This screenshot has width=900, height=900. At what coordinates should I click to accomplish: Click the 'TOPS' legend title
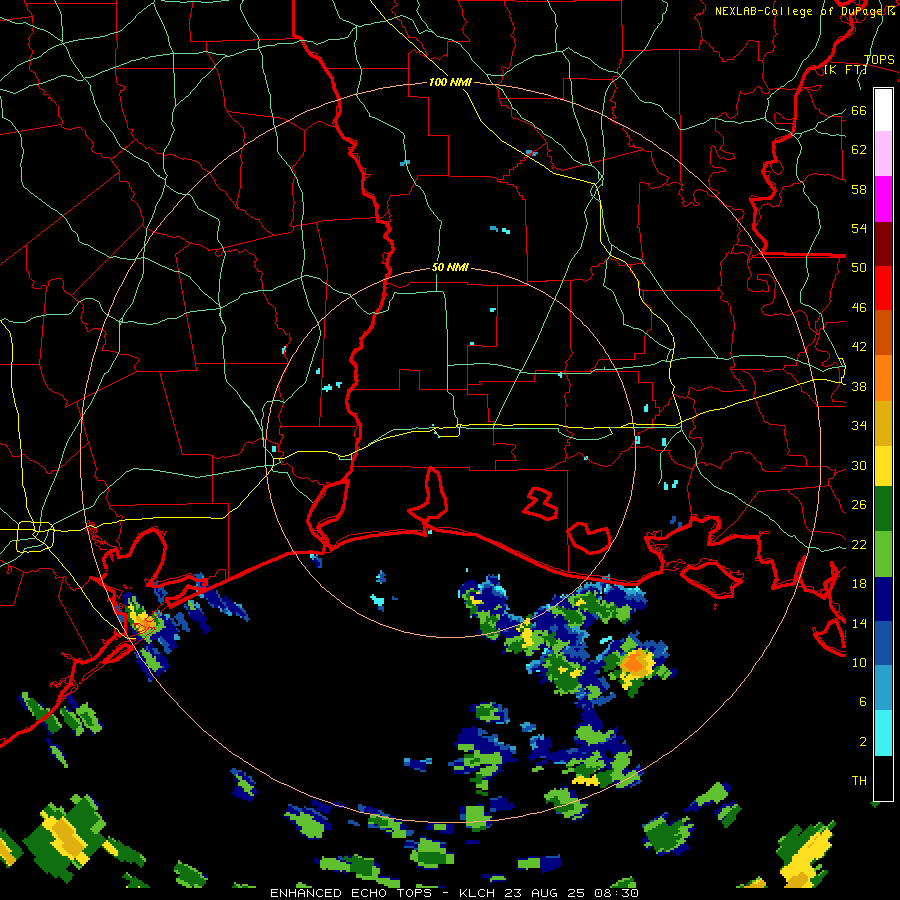point(879,59)
